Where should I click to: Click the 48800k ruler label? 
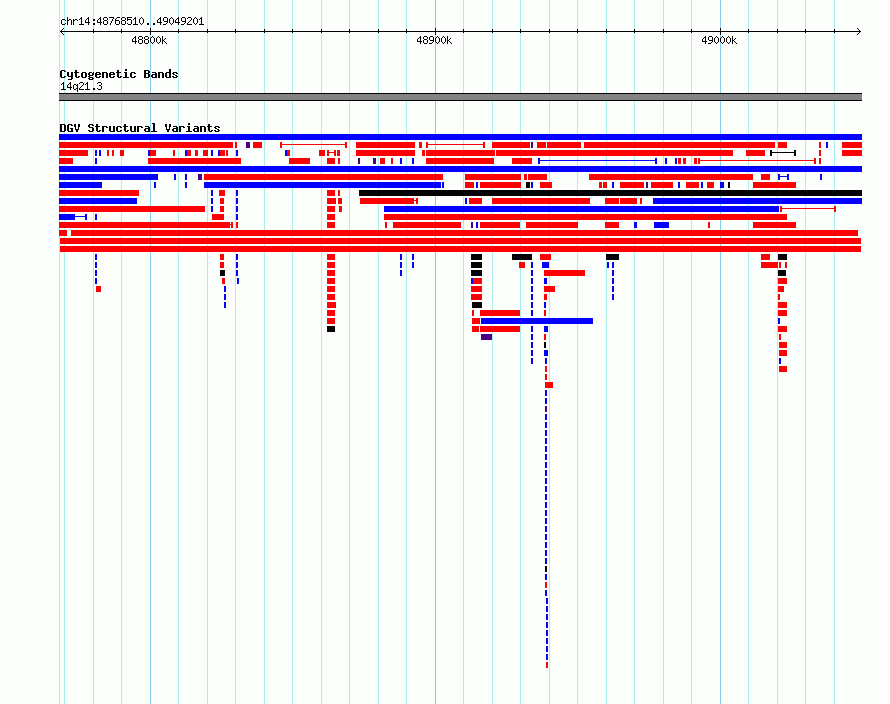tap(149, 40)
